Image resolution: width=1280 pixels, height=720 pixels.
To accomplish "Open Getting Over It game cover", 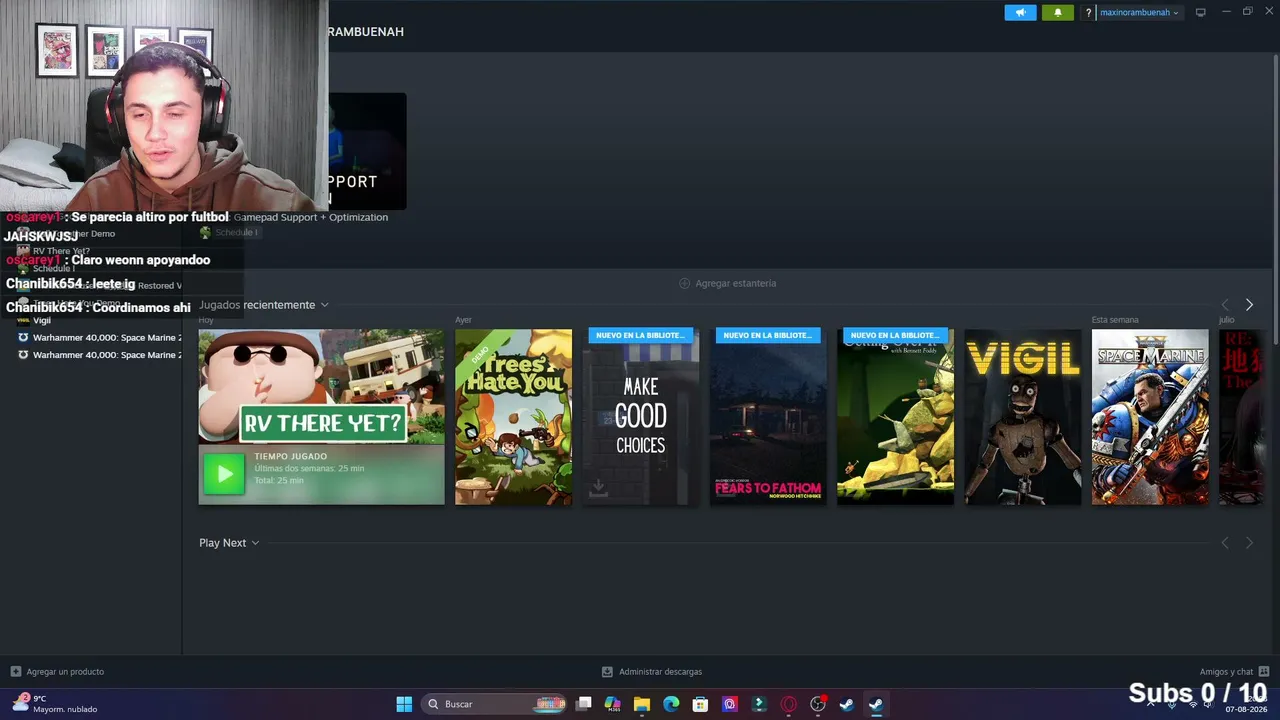I will click(895, 417).
